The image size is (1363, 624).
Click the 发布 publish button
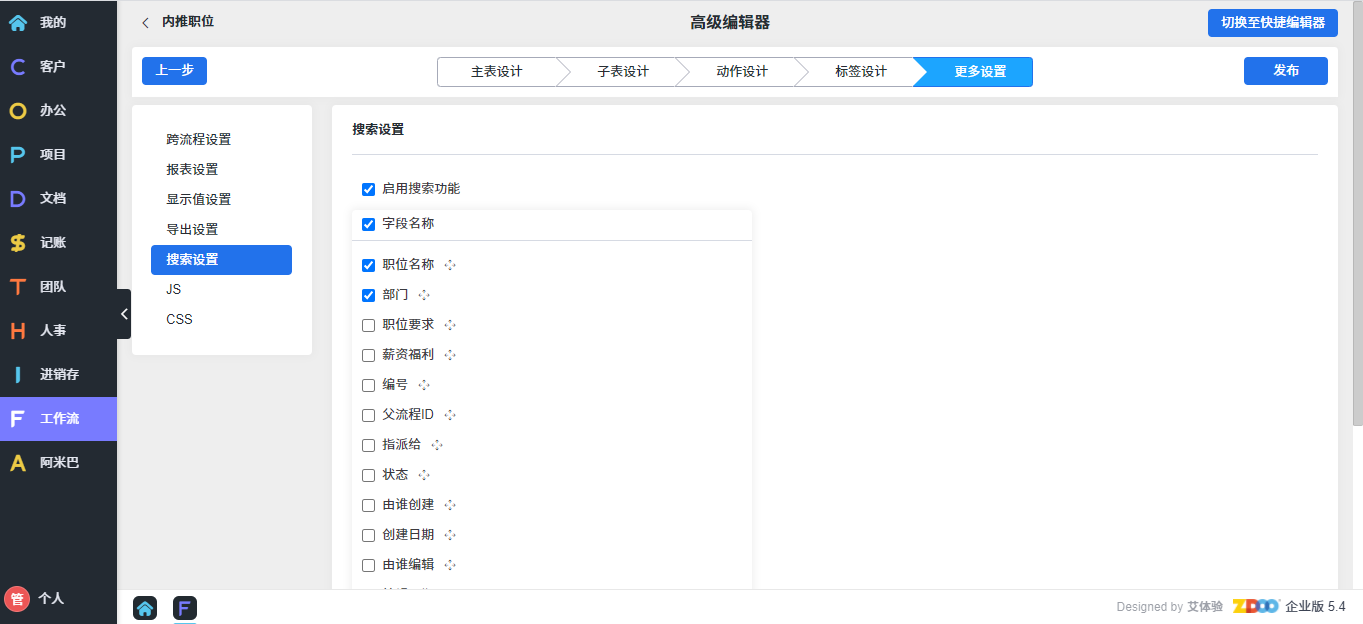click(1285, 71)
